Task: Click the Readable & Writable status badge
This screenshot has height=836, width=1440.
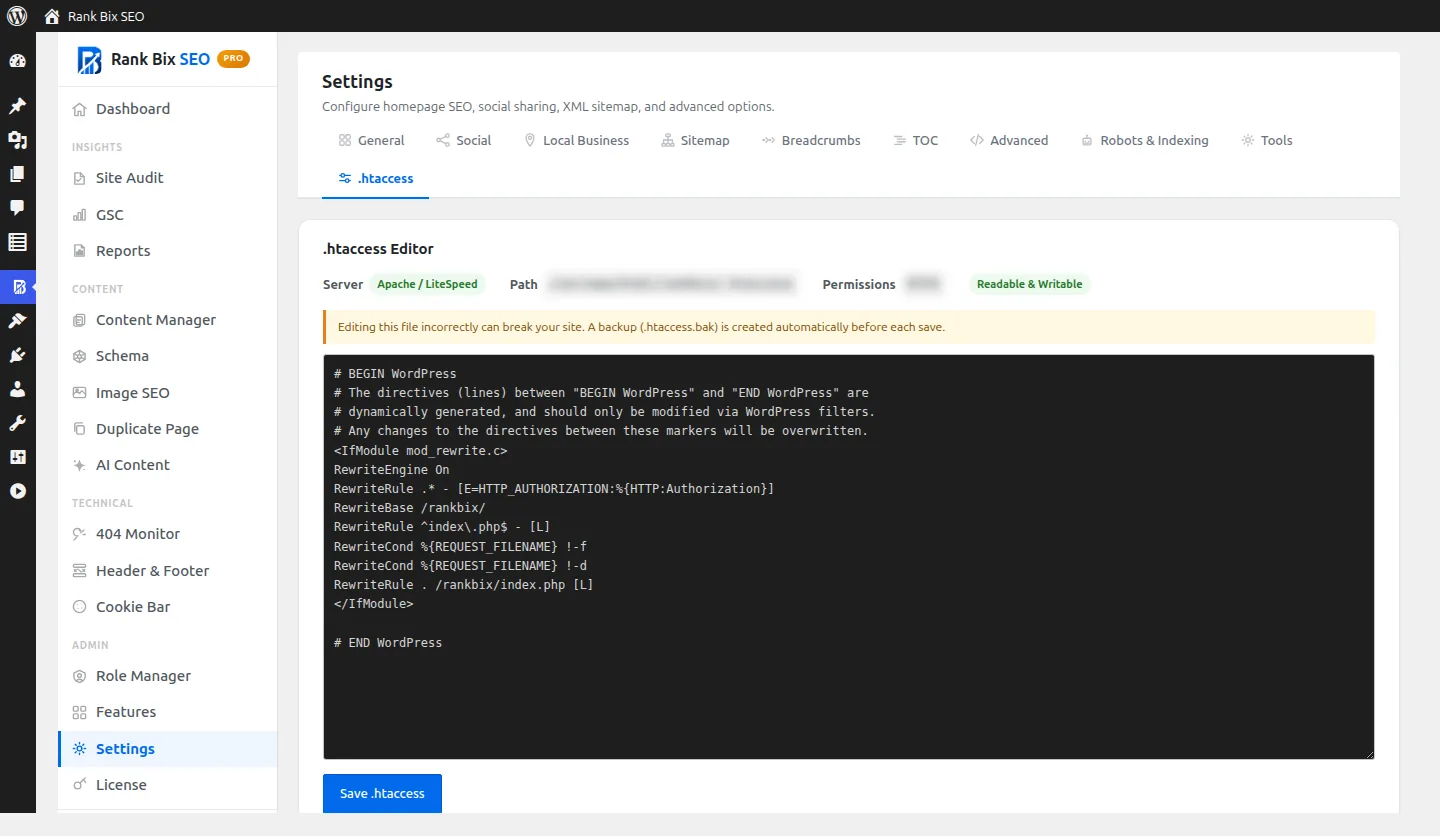Action: (x=1030, y=285)
